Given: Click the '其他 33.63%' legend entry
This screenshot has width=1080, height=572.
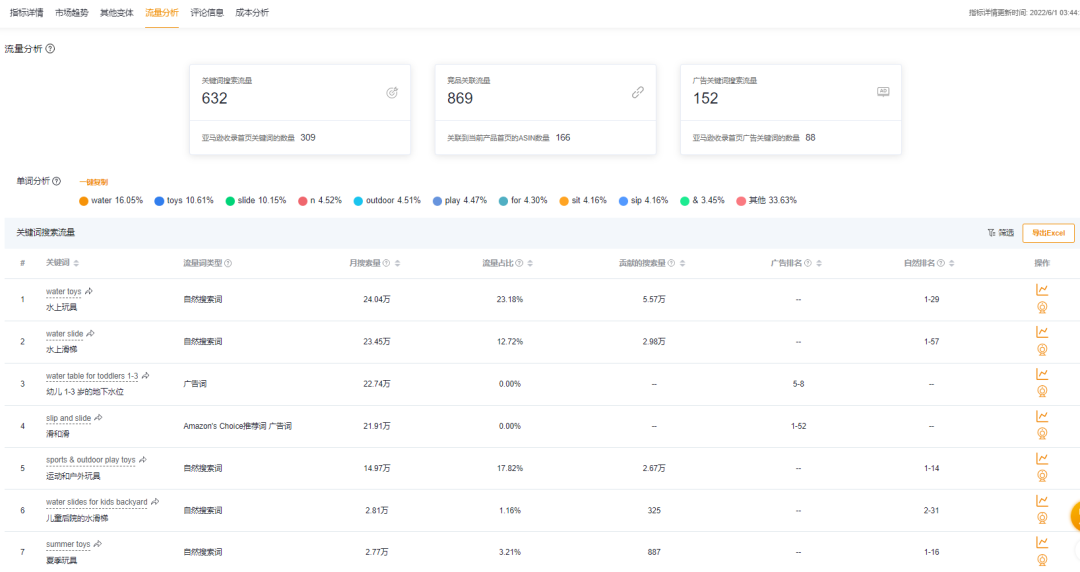Looking at the screenshot, I should click(x=767, y=201).
